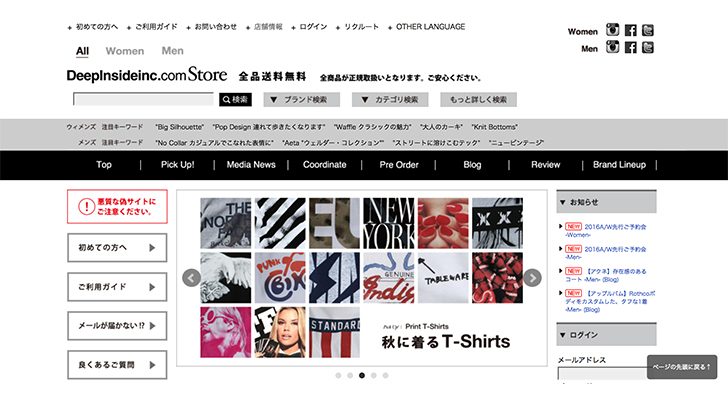Click the メールが届かない!? button
This screenshot has height=400, width=728.
click(117, 326)
